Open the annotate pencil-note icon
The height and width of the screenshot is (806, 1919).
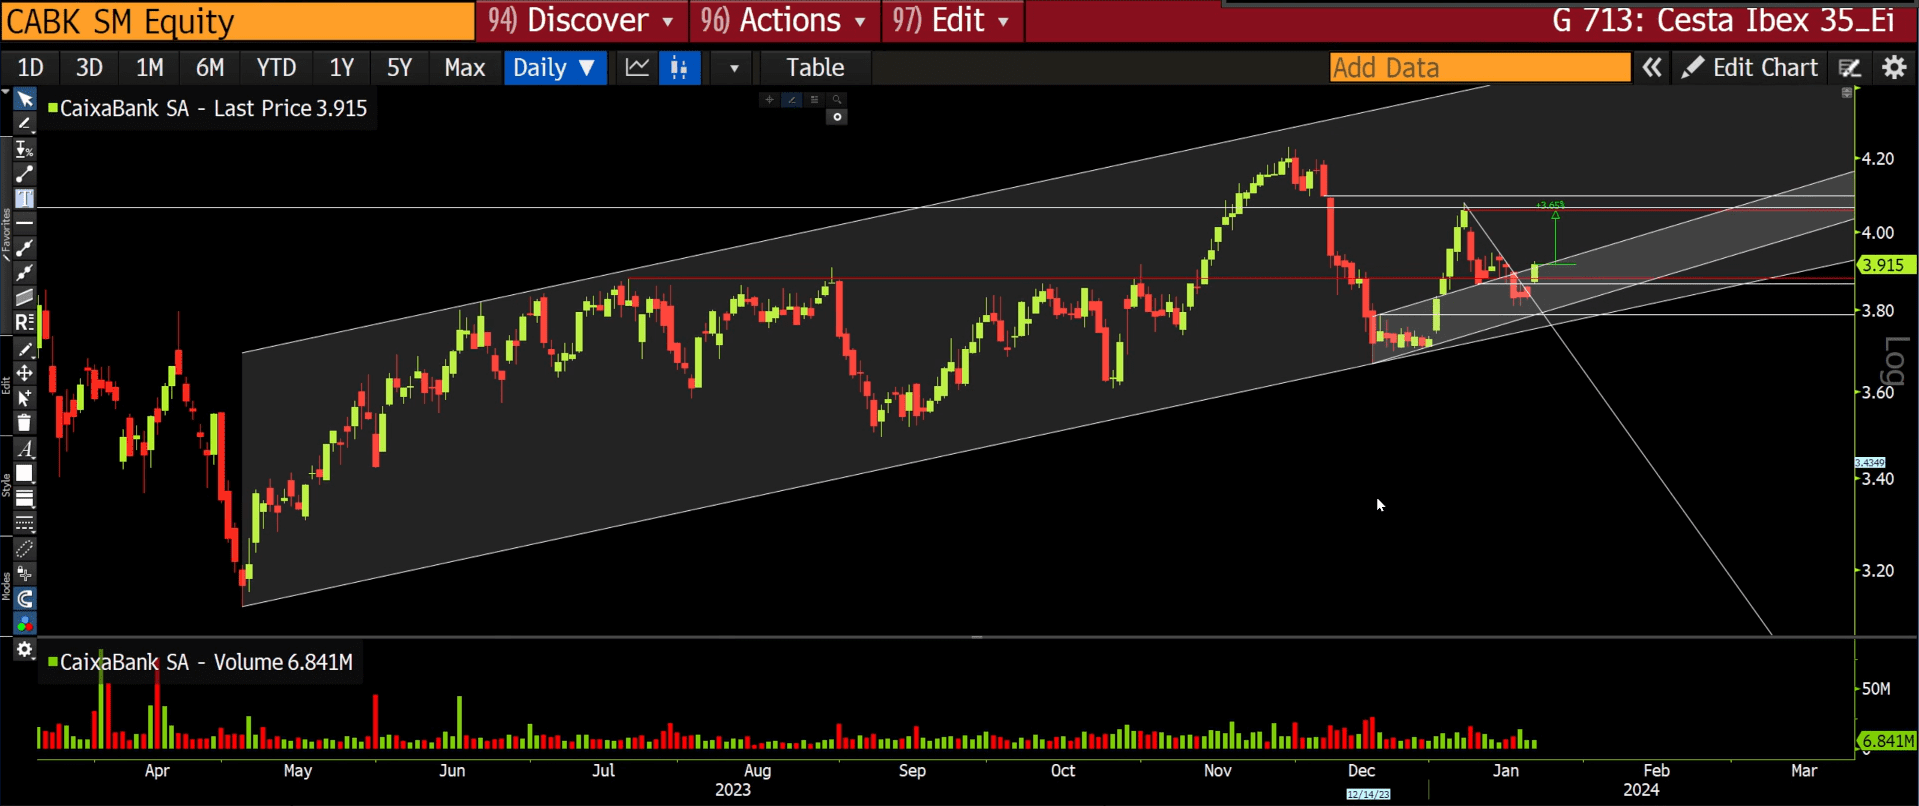click(x=1850, y=67)
